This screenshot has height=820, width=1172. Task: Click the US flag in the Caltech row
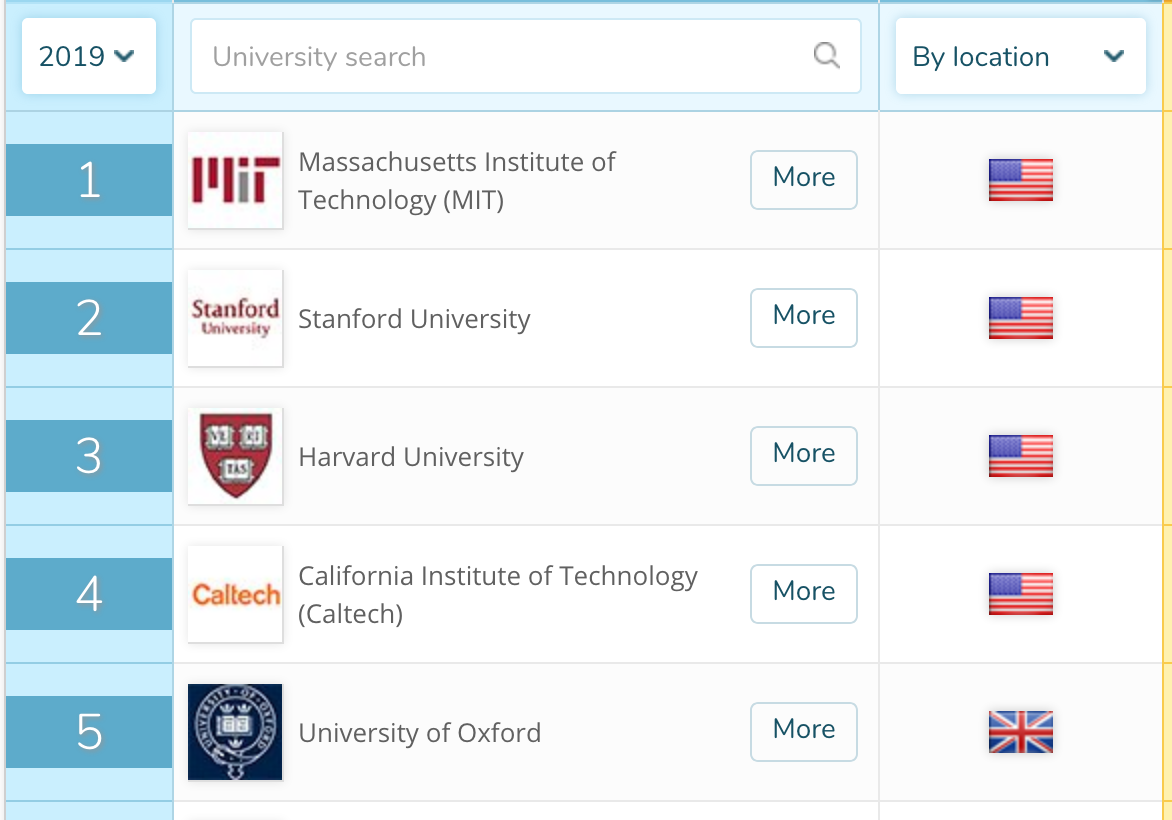point(1020,594)
